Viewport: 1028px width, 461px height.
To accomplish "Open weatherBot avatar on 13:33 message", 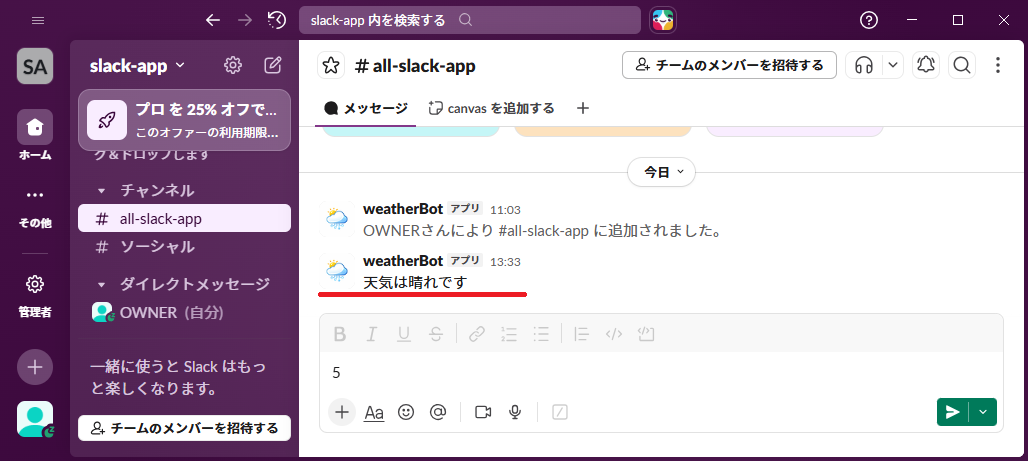I will pos(337,270).
